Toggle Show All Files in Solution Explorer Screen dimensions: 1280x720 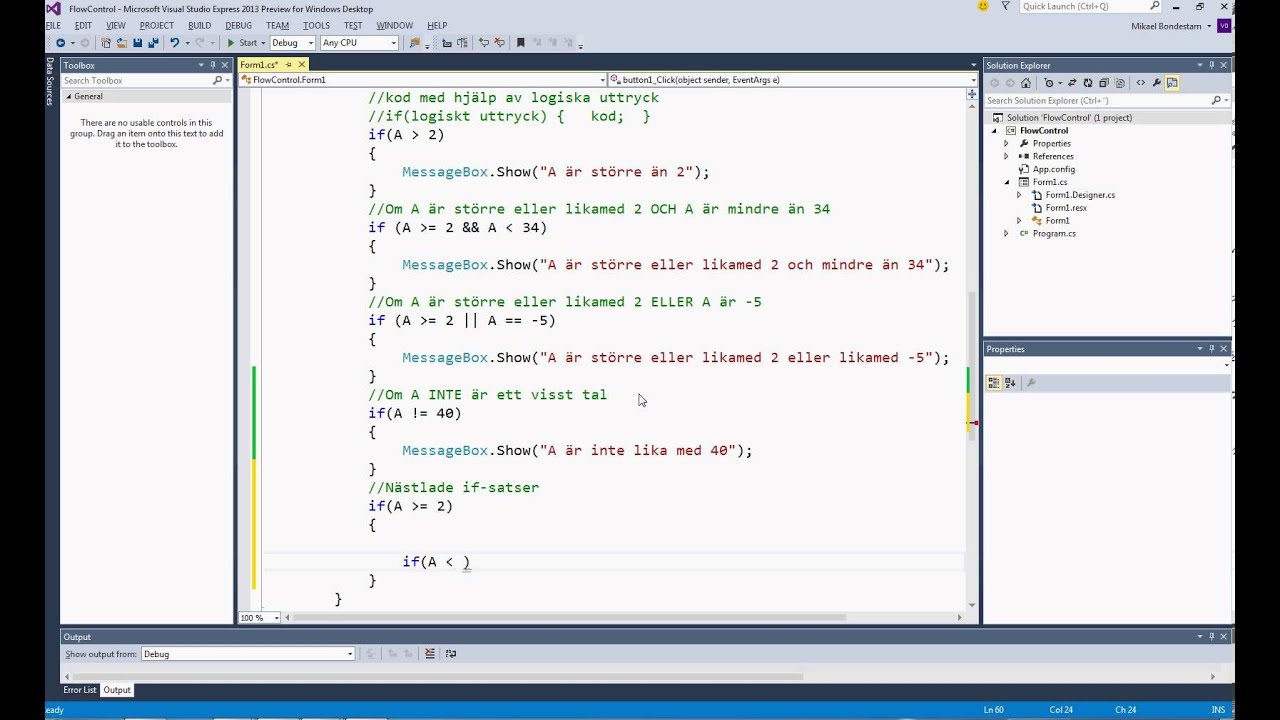[1120, 83]
